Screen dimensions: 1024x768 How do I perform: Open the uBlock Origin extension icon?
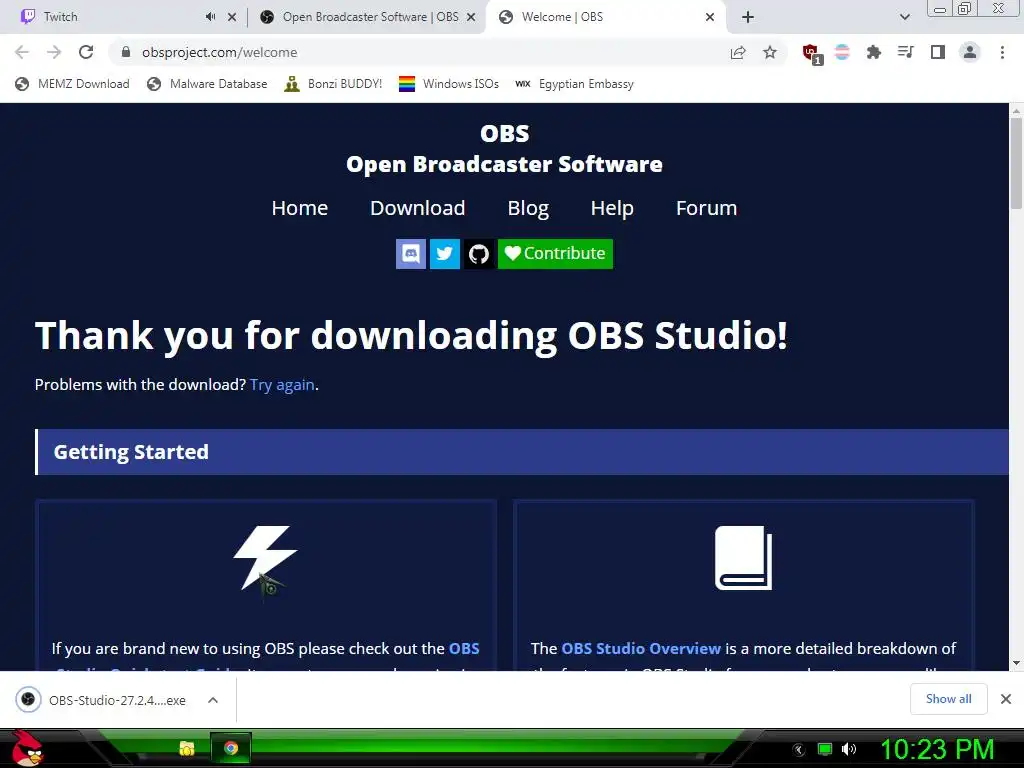coord(812,54)
